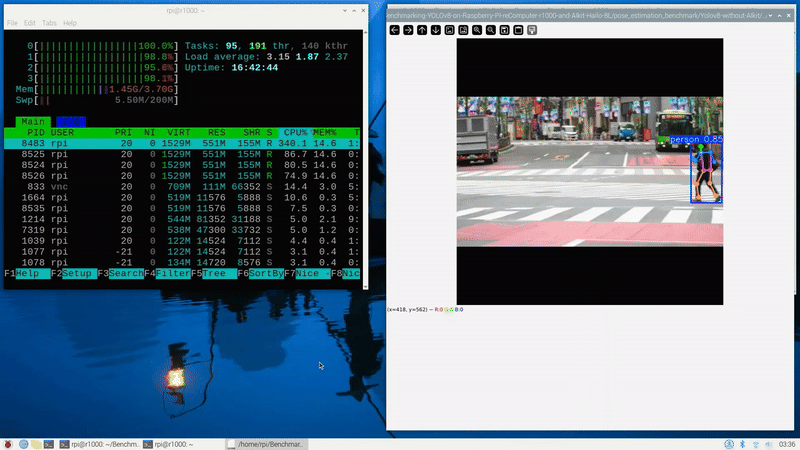Switch to the blue I/O tab in htop
The image size is (800, 450).
coord(71,121)
